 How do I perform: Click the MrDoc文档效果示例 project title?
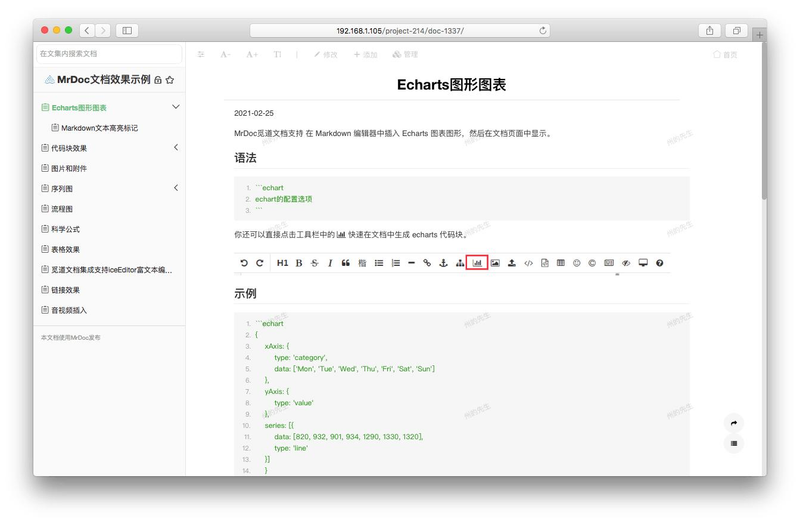(x=104, y=80)
